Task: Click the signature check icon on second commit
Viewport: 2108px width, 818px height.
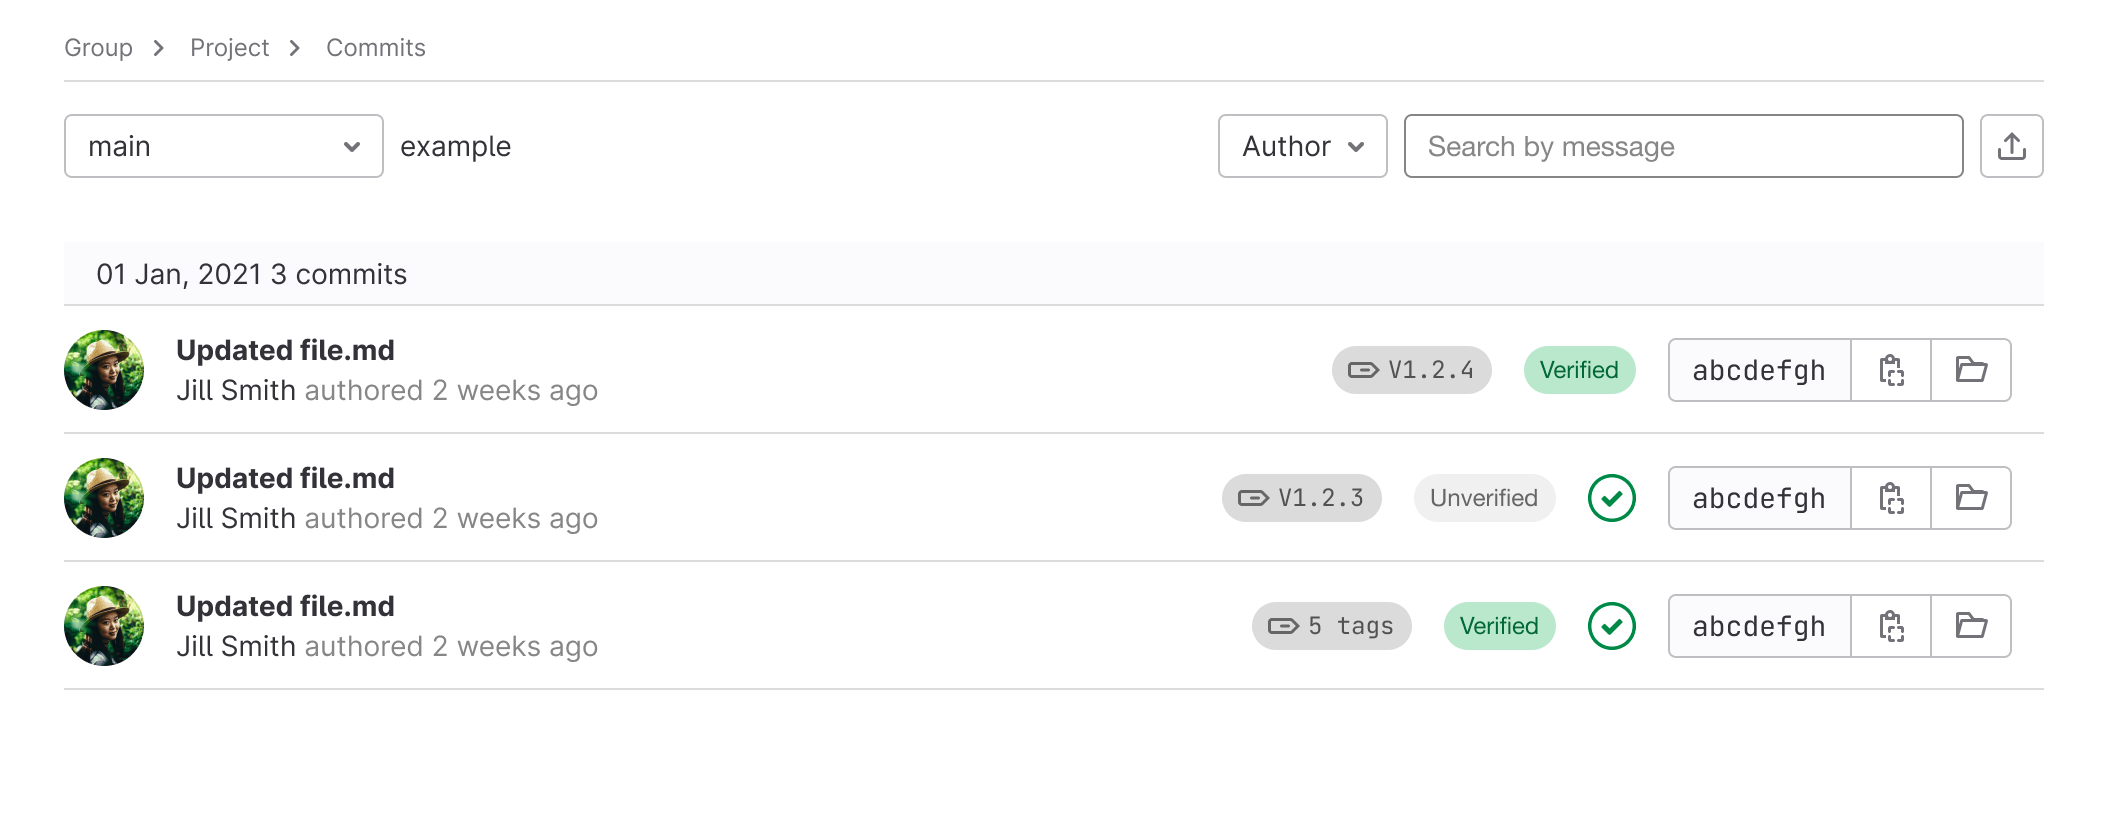Action: [1612, 498]
